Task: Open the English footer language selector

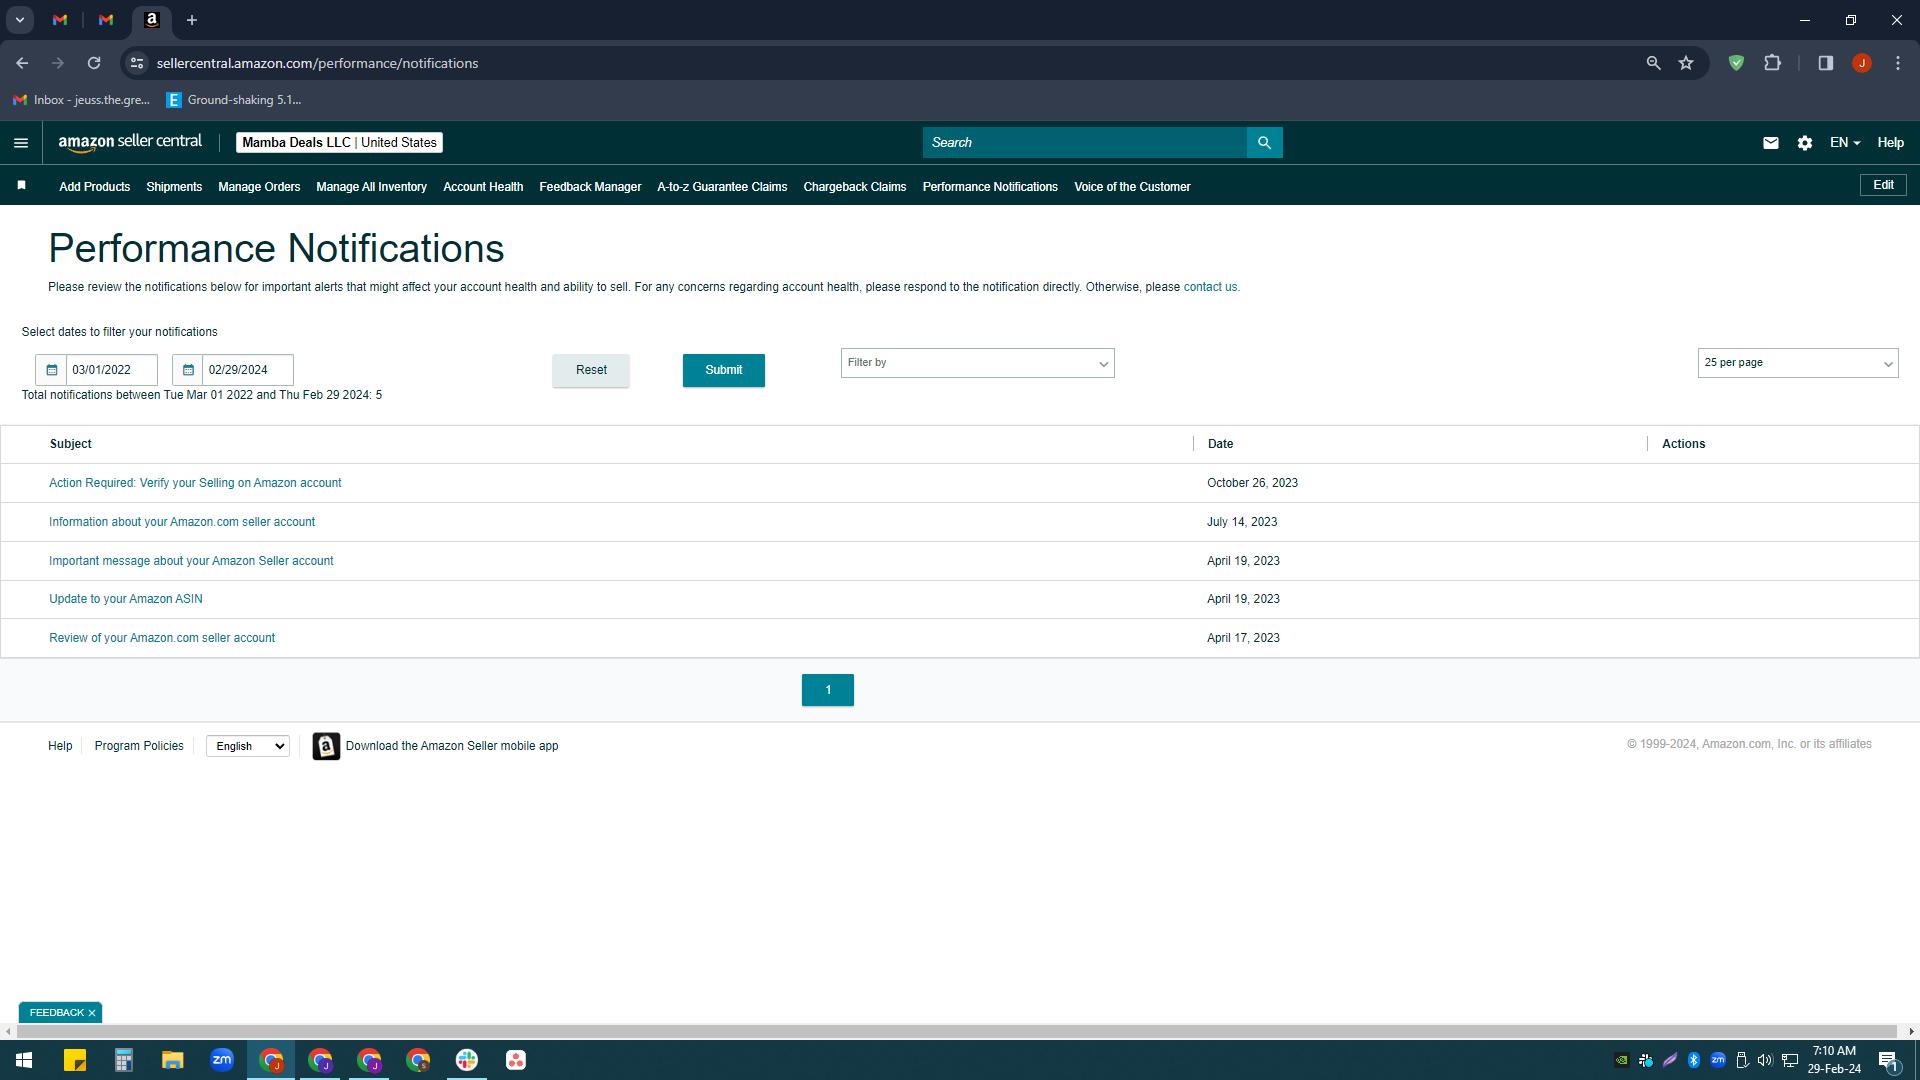Action: tap(248, 746)
